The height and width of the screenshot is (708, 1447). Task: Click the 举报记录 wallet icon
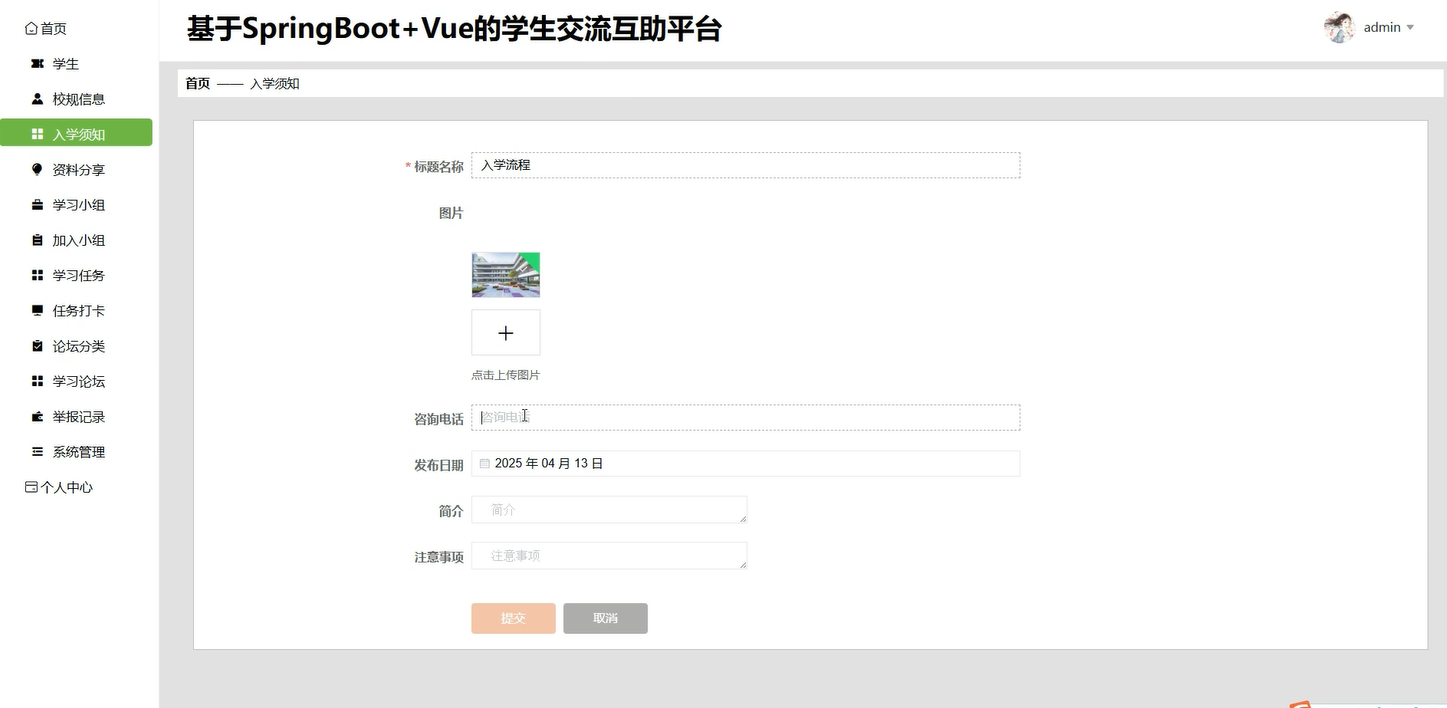pyautogui.click(x=38, y=417)
